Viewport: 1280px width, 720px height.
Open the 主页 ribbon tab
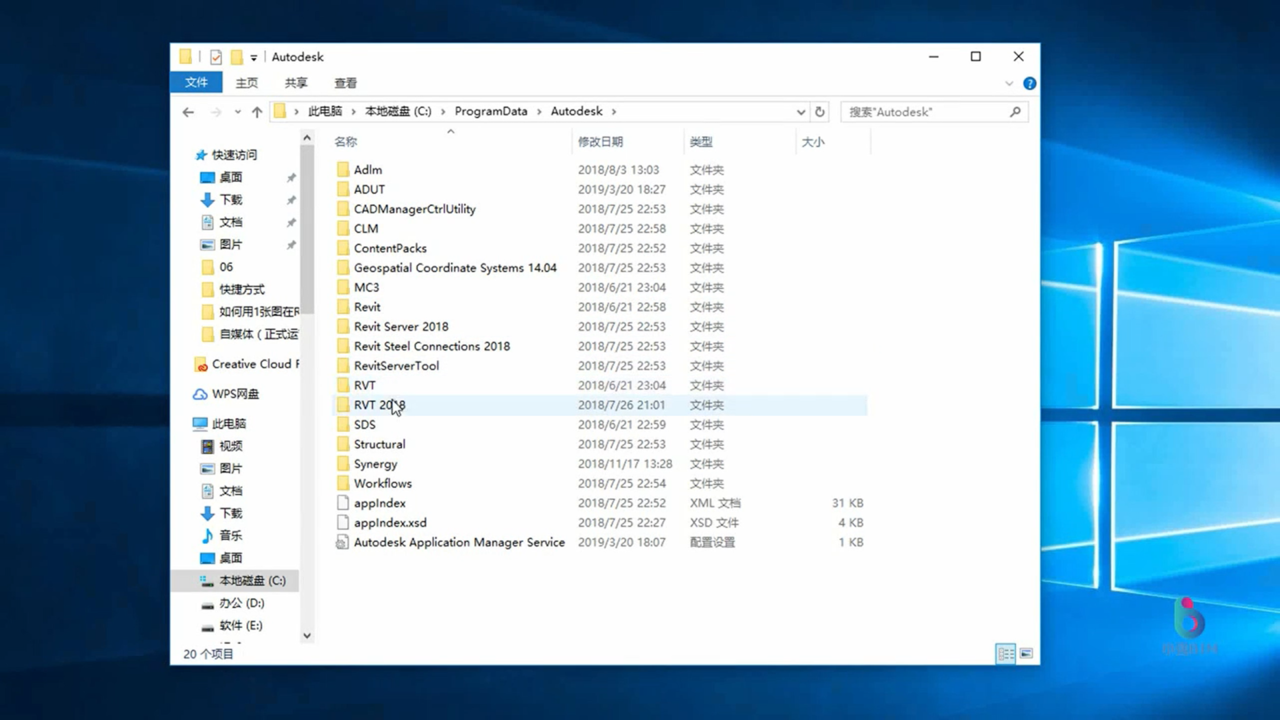(247, 83)
